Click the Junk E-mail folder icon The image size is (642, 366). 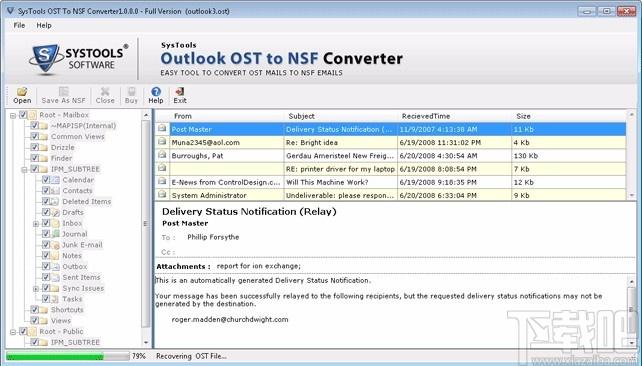click(55, 245)
